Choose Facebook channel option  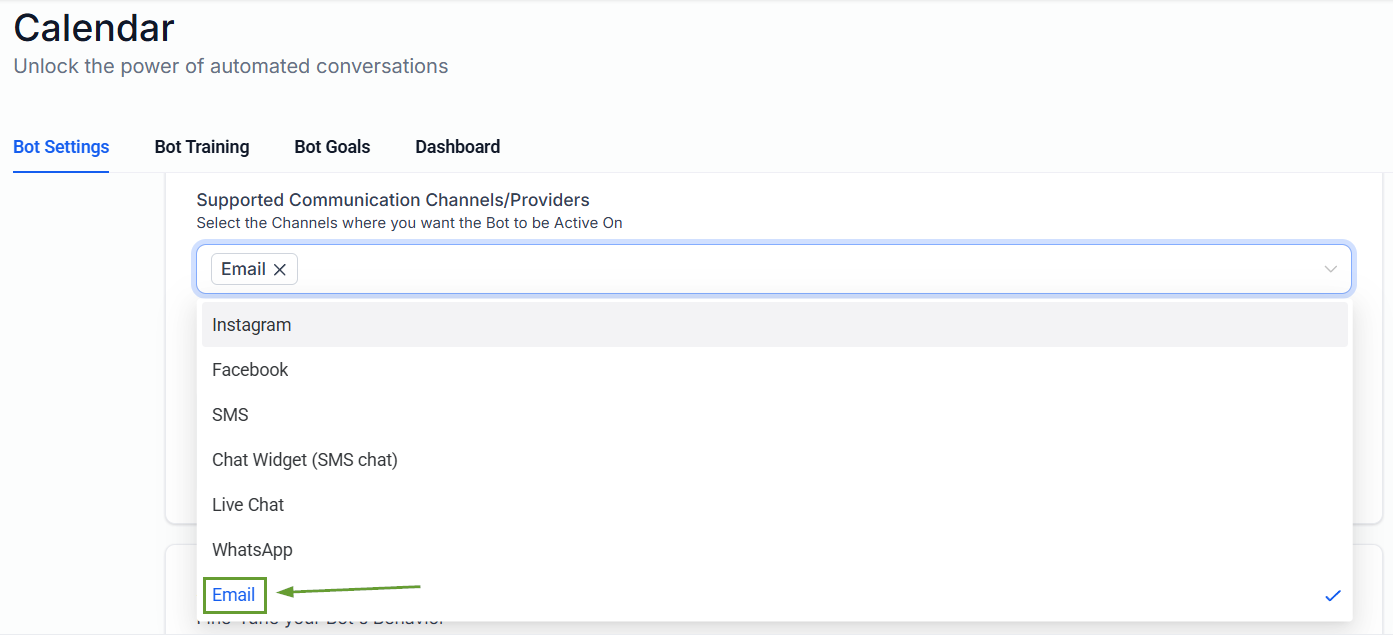coord(250,370)
